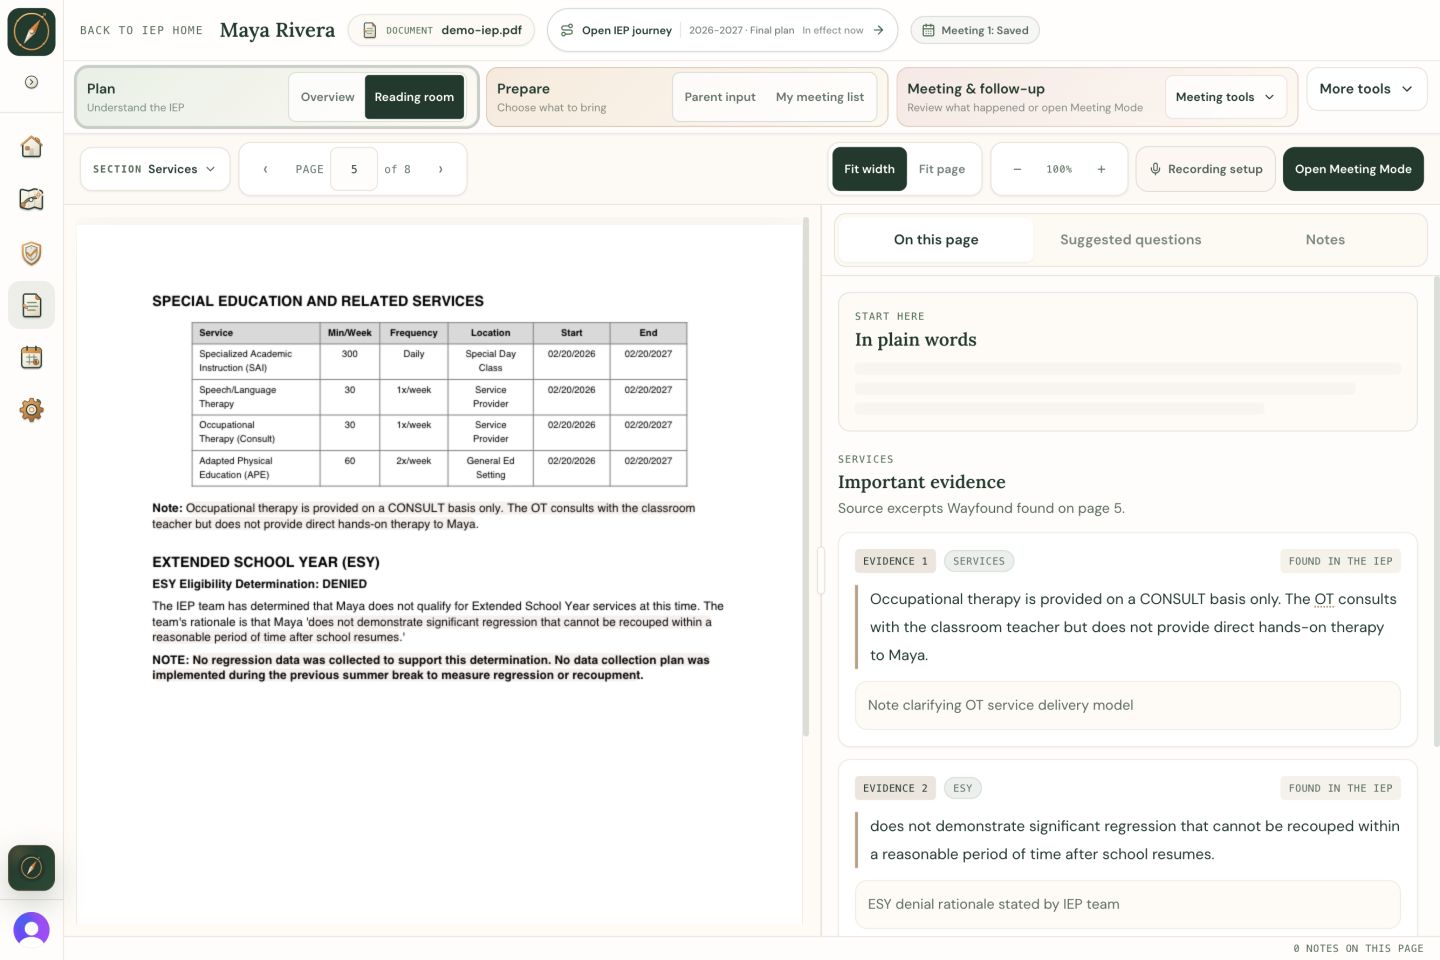Click the FOUND IN THE IEP label on Evidence 1
This screenshot has width=1440, height=960.
tap(1340, 561)
